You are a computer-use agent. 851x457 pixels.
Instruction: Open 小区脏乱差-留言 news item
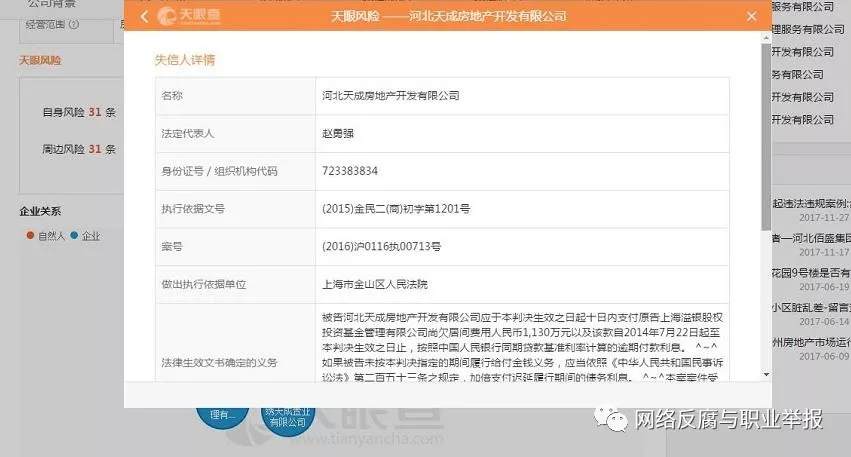[x=811, y=314]
